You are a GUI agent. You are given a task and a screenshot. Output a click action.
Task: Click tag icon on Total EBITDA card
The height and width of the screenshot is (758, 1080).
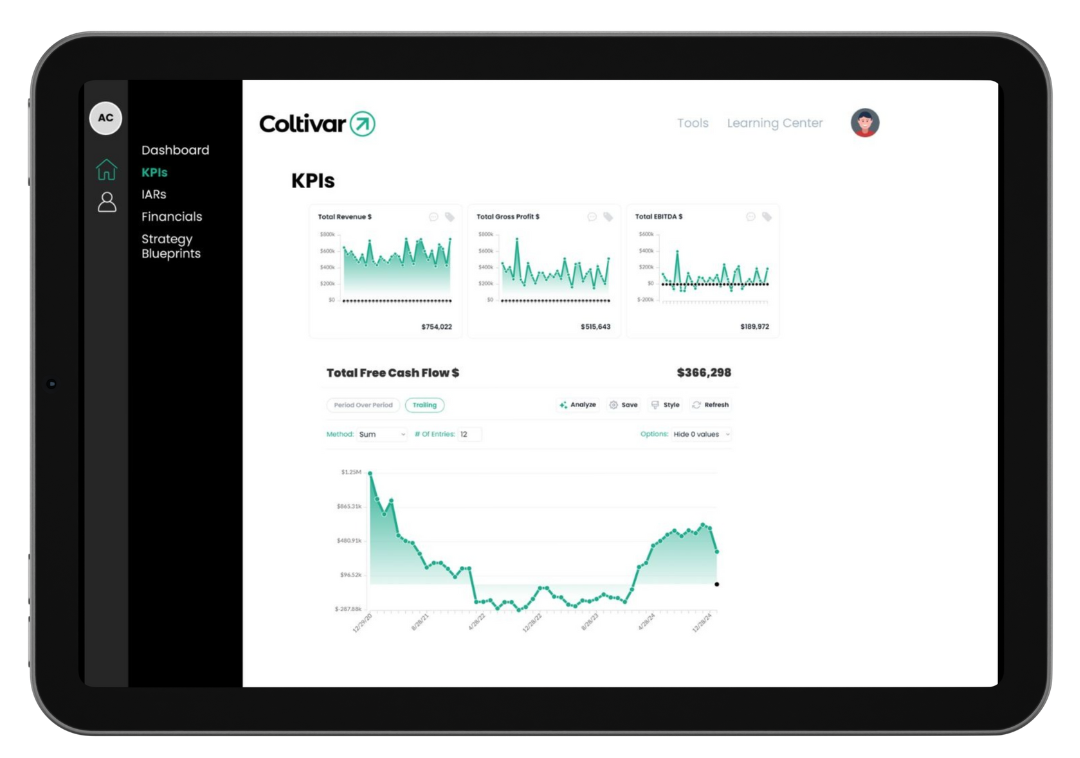pos(767,217)
